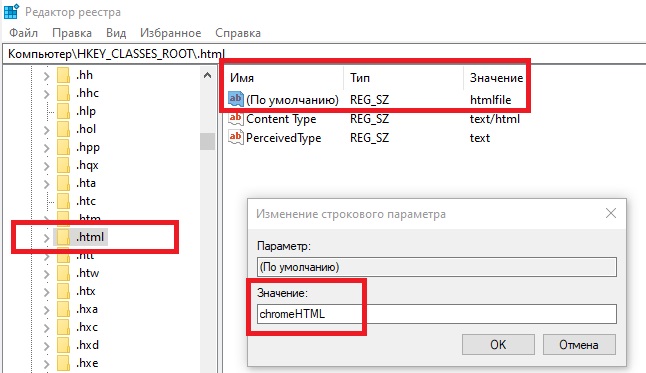Viewport: 646px width, 373px height.
Task: Click the Отмена button
Action: (579, 345)
